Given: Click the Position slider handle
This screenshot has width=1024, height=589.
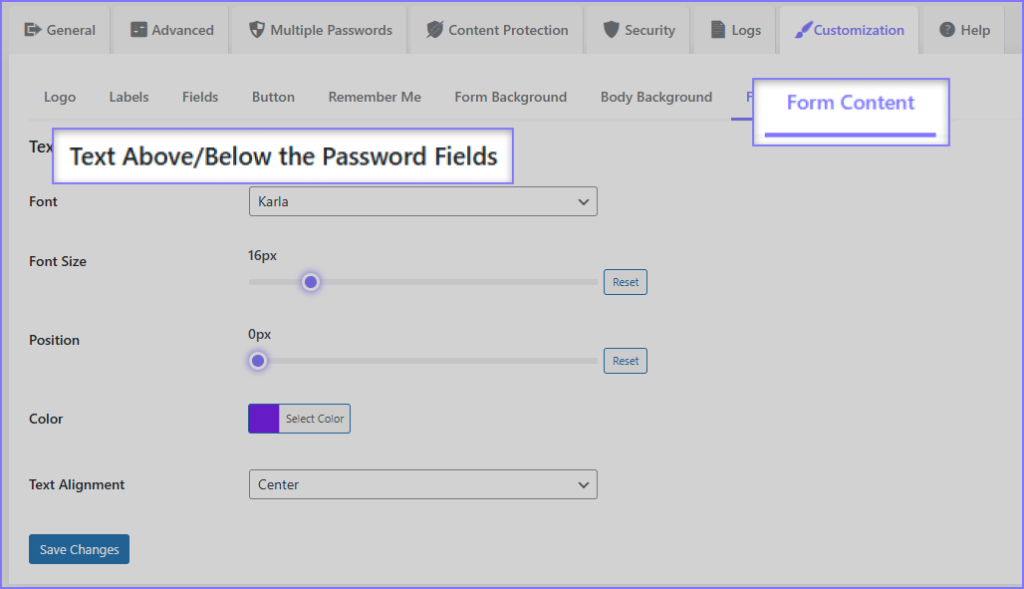Looking at the screenshot, I should click(x=258, y=360).
